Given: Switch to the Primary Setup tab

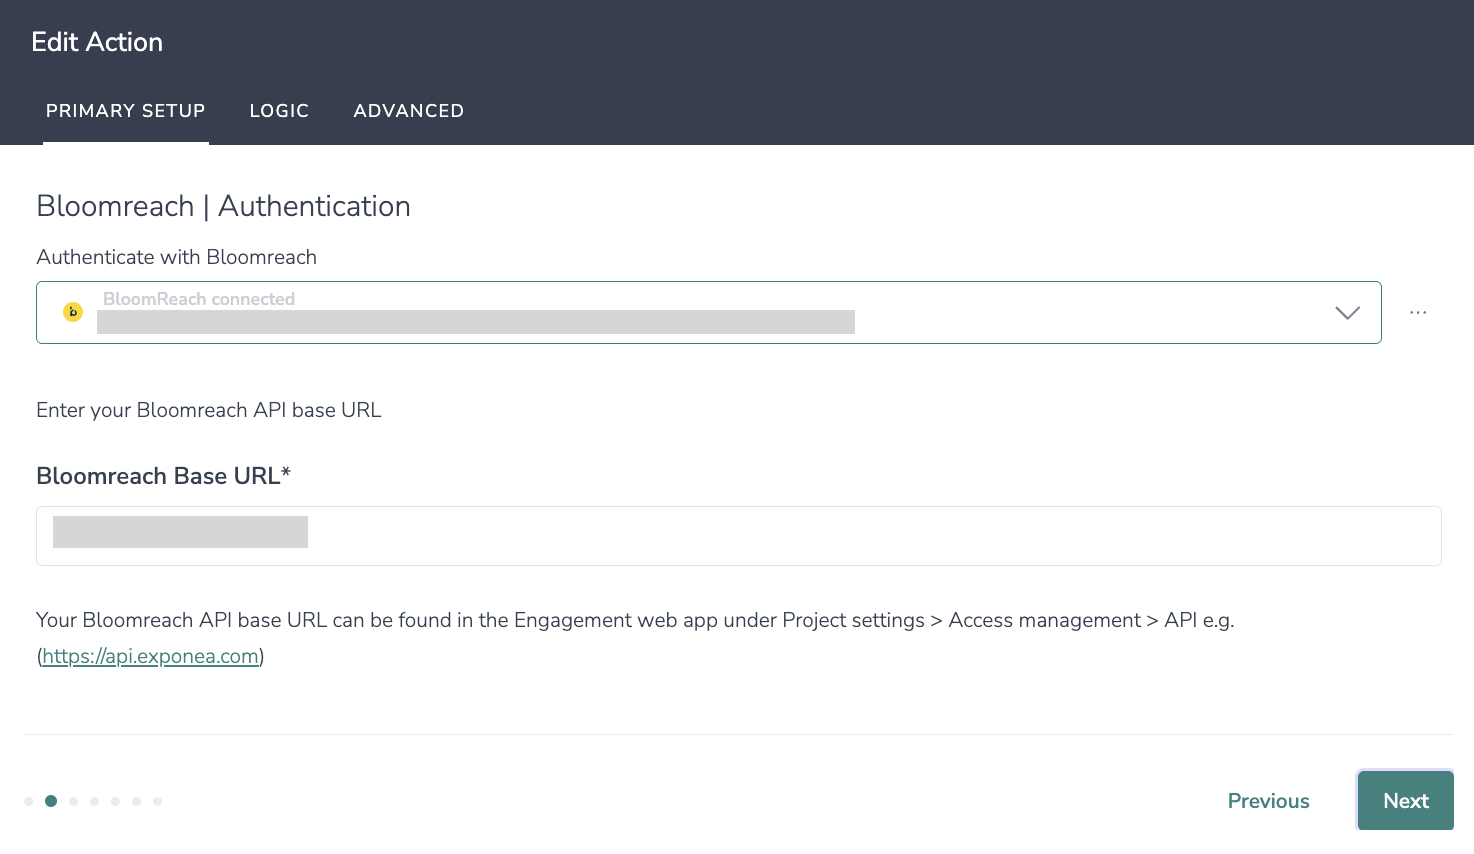Looking at the screenshot, I should pyautogui.click(x=125, y=111).
